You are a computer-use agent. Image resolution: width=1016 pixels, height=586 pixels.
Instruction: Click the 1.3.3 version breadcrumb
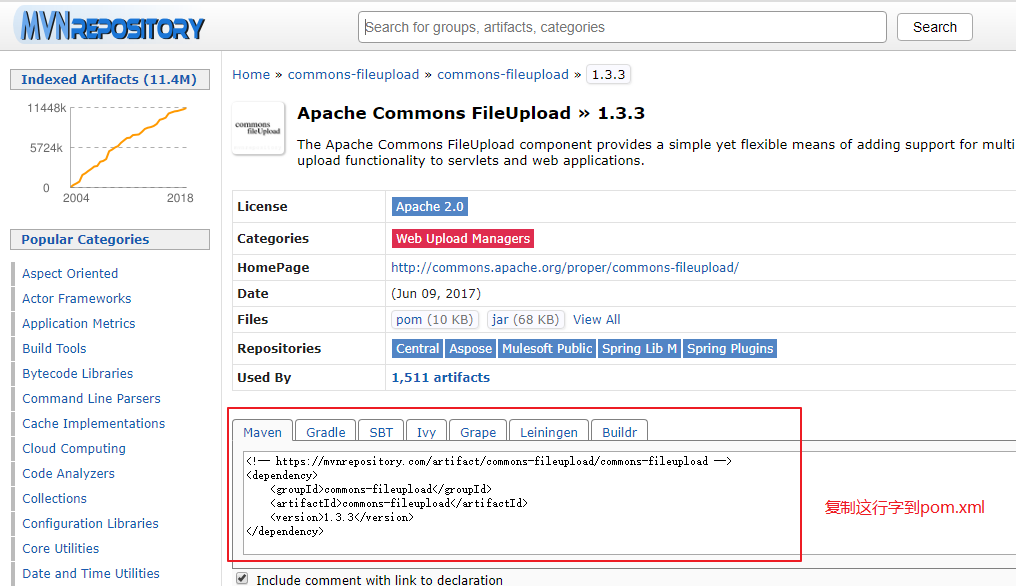[608, 75]
